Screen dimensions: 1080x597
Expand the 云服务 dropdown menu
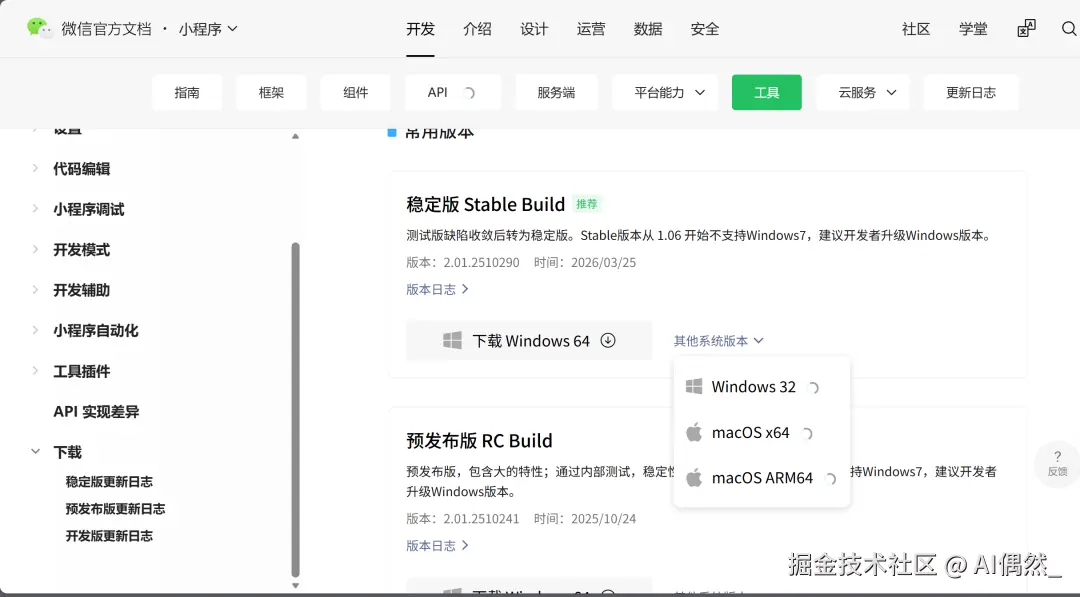coord(863,92)
